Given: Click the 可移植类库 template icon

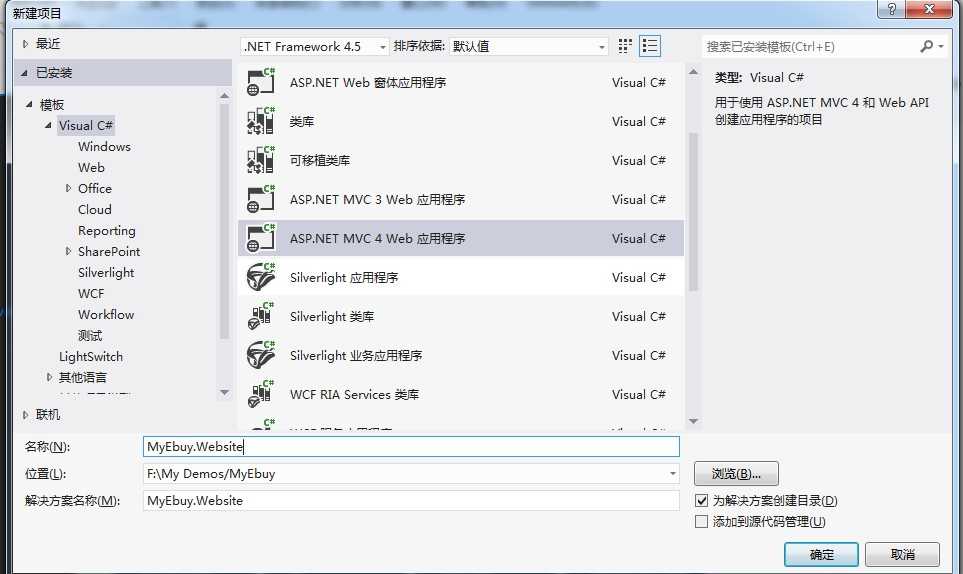Looking at the screenshot, I should pos(260,160).
